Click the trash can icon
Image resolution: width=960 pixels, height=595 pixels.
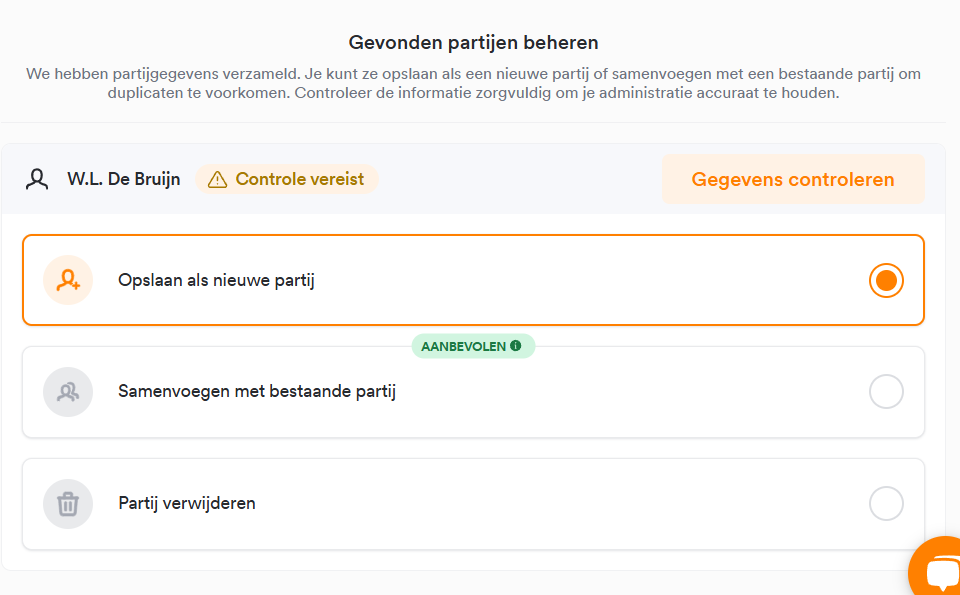(x=68, y=504)
